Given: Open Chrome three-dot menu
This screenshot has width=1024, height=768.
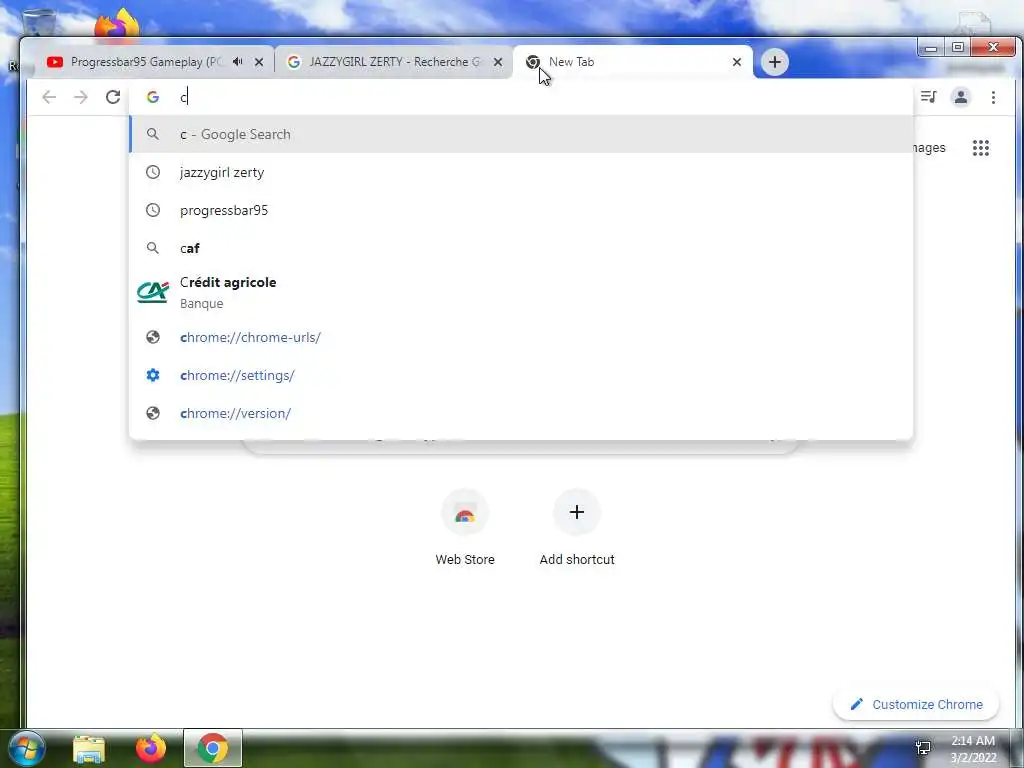Looking at the screenshot, I should [993, 97].
